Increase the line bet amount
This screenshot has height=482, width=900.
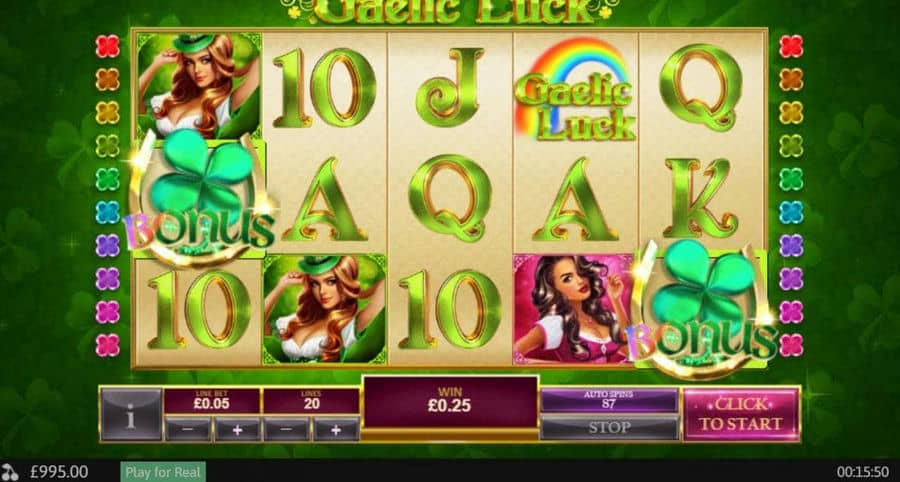tap(237, 429)
